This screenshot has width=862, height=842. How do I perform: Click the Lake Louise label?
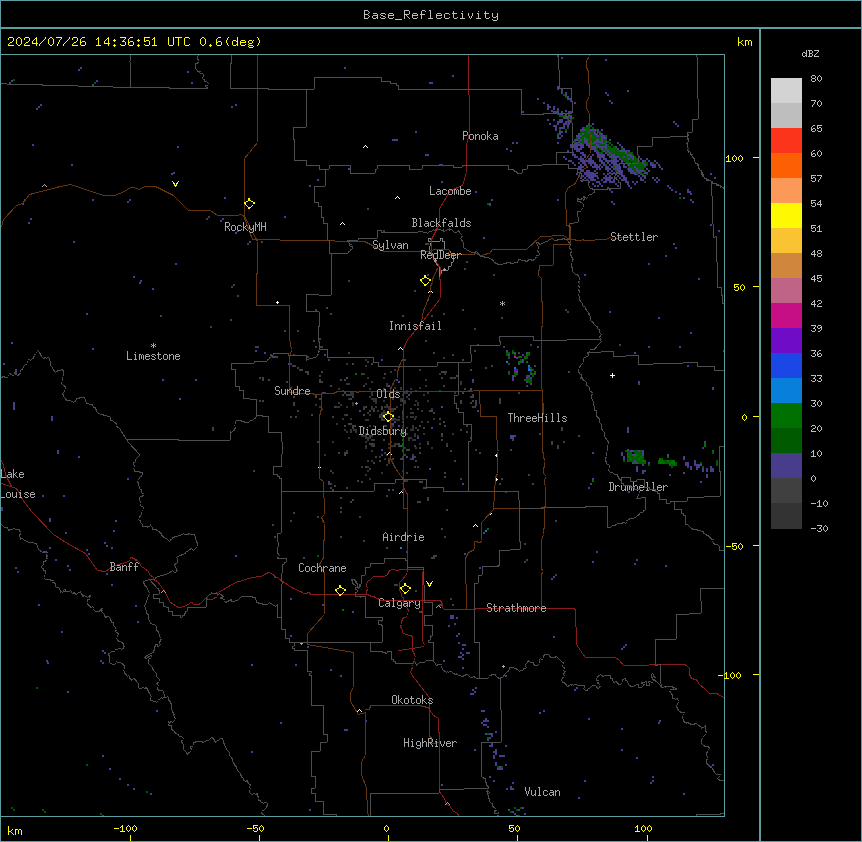point(18,484)
